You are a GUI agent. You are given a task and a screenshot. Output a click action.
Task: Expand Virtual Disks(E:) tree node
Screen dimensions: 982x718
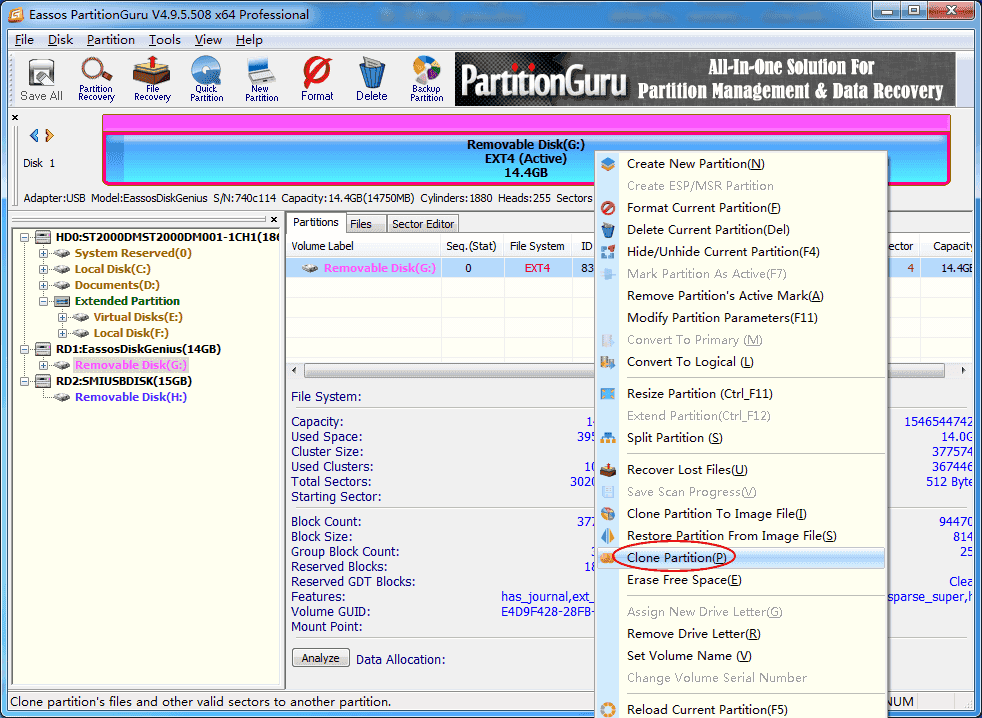pyautogui.click(x=62, y=317)
